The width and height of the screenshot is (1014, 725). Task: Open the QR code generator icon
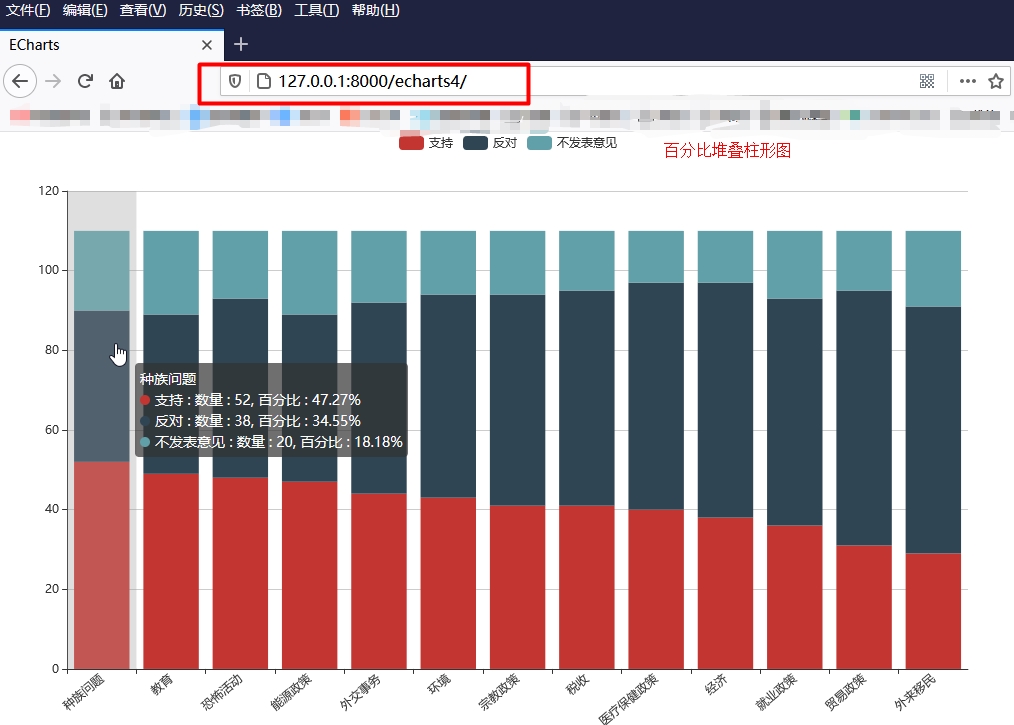click(x=927, y=81)
